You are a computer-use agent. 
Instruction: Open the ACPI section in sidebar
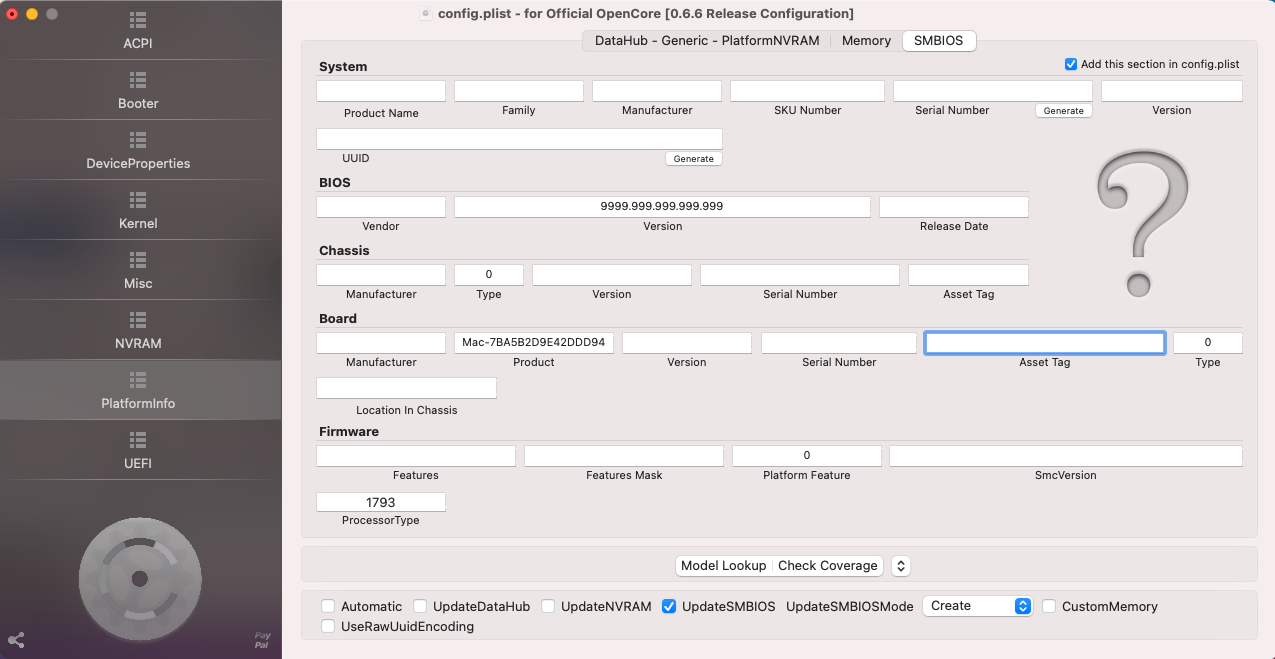point(140,30)
